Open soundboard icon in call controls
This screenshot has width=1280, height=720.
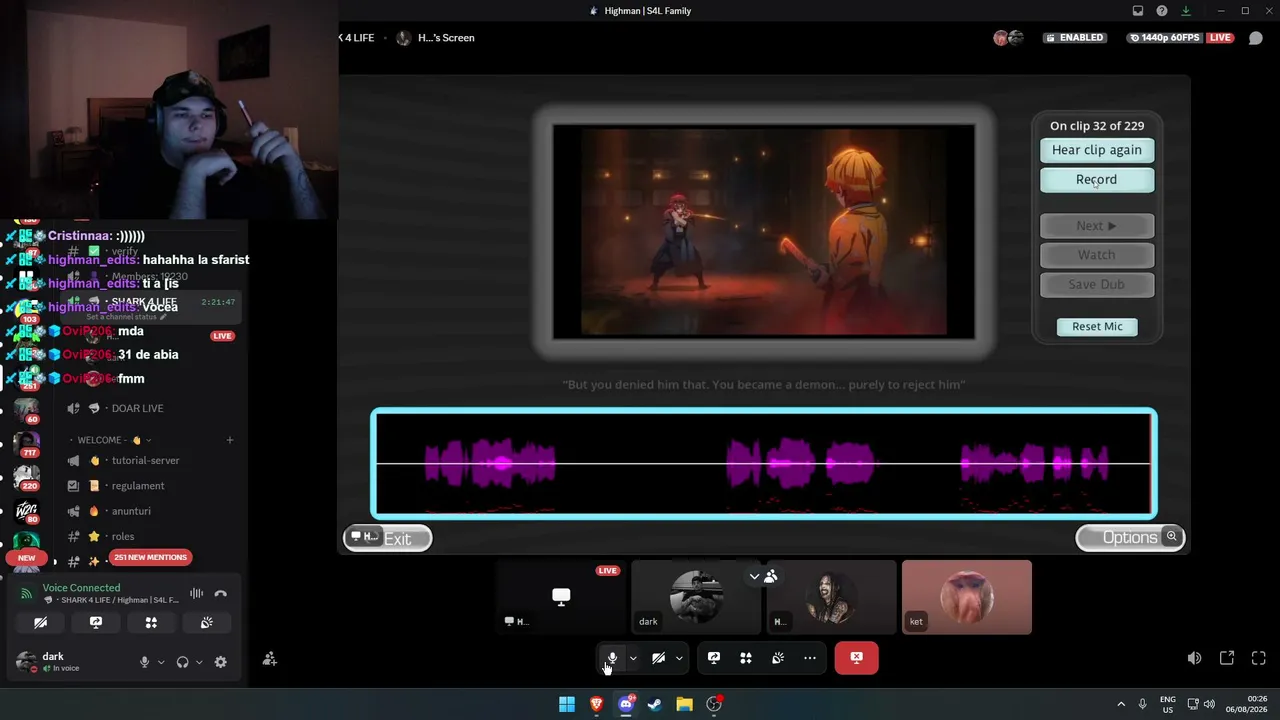coord(778,658)
